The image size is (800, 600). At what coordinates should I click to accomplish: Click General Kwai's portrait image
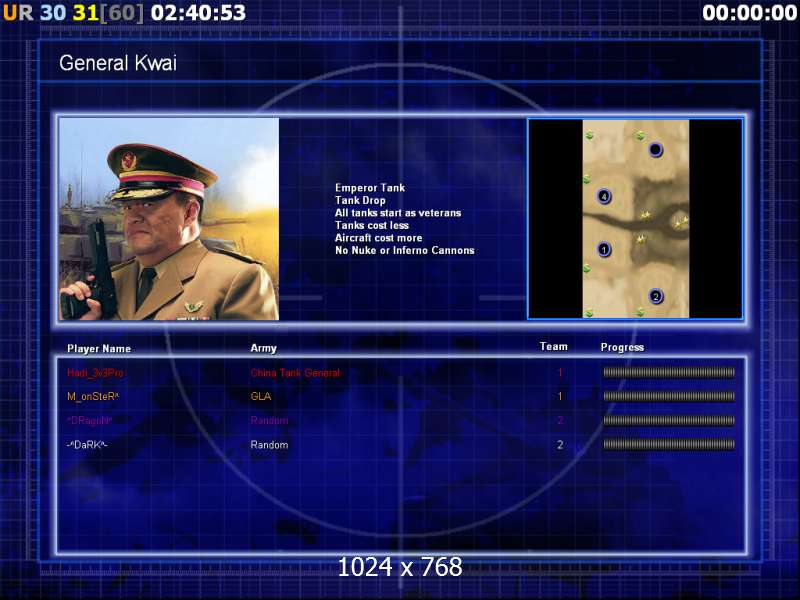click(169, 219)
